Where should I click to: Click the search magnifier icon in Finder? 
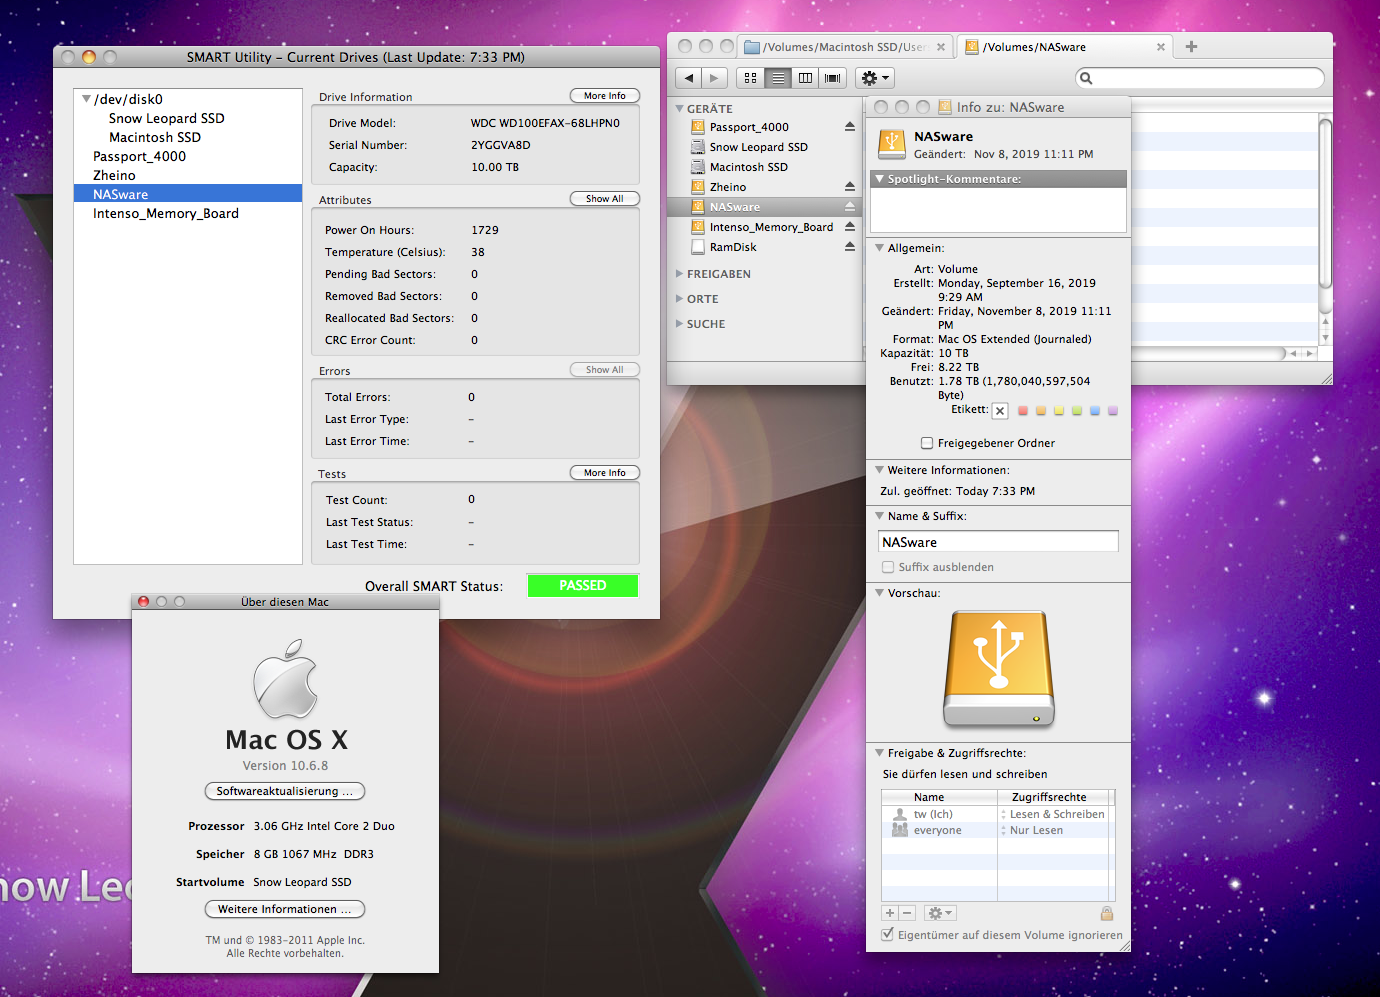[x=1086, y=78]
